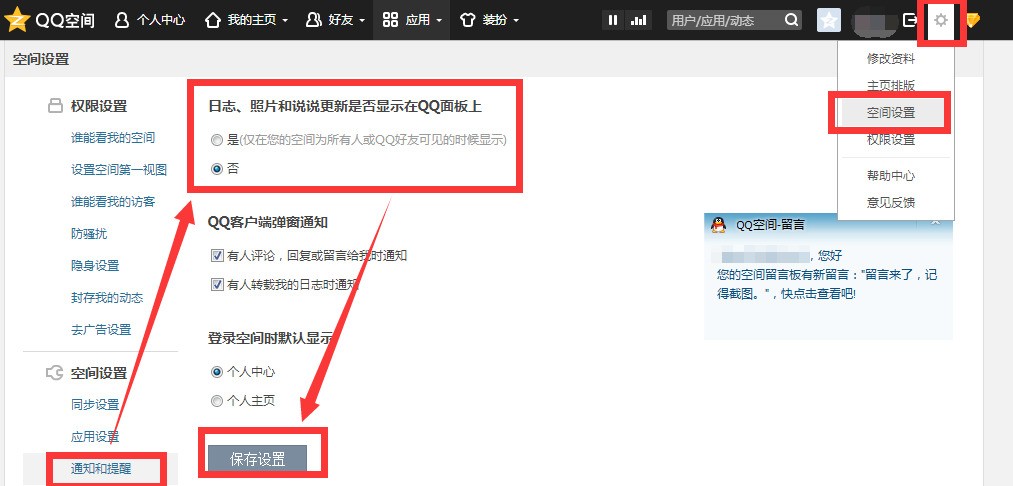Click the yellow diamond VIP icon
Viewport: 1013px width, 486px height.
(973, 21)
